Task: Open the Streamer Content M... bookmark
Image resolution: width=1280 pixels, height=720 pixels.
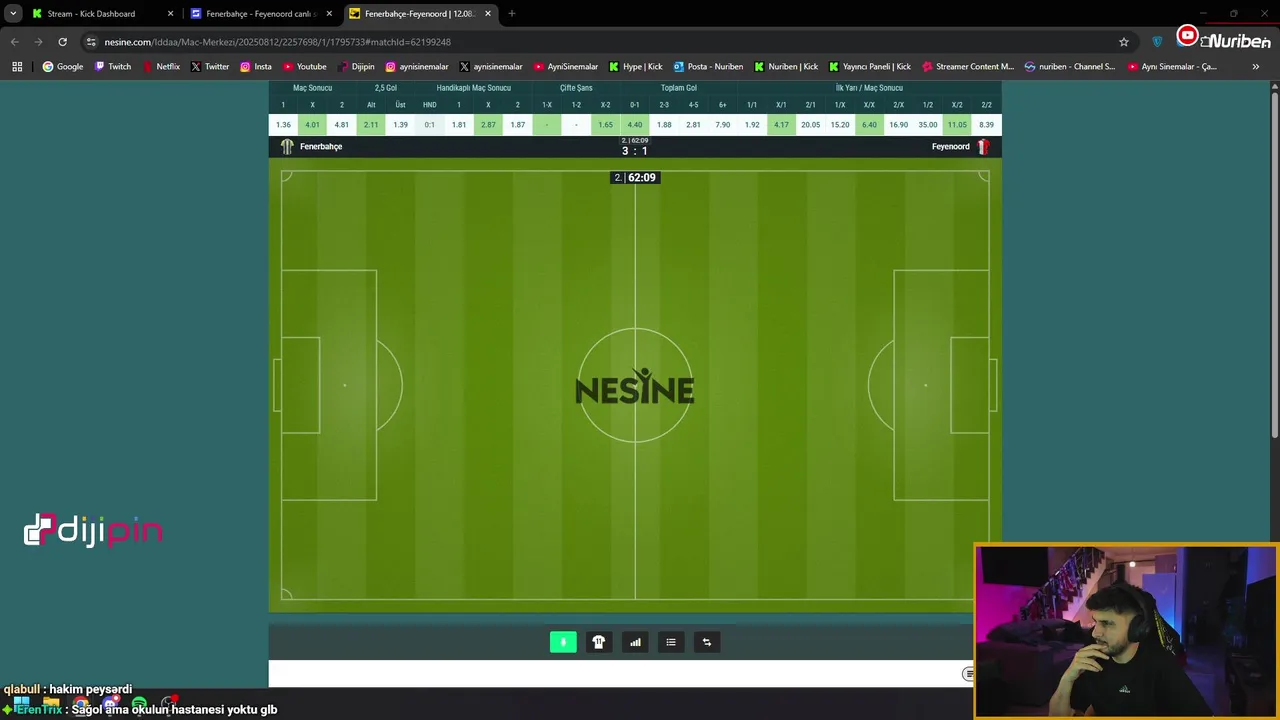Action: point(968,67)
